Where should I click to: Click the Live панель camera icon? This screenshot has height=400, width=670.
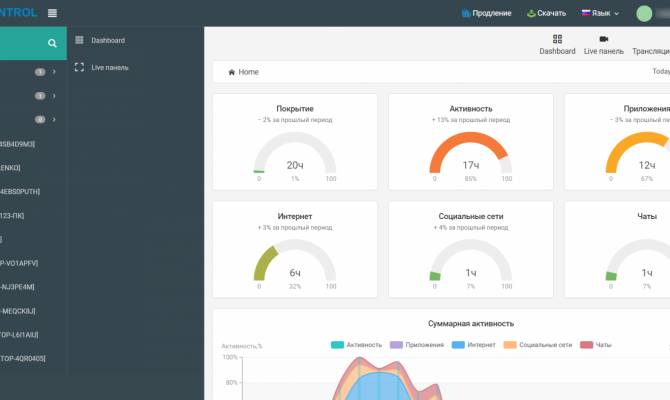click(603, 39)
